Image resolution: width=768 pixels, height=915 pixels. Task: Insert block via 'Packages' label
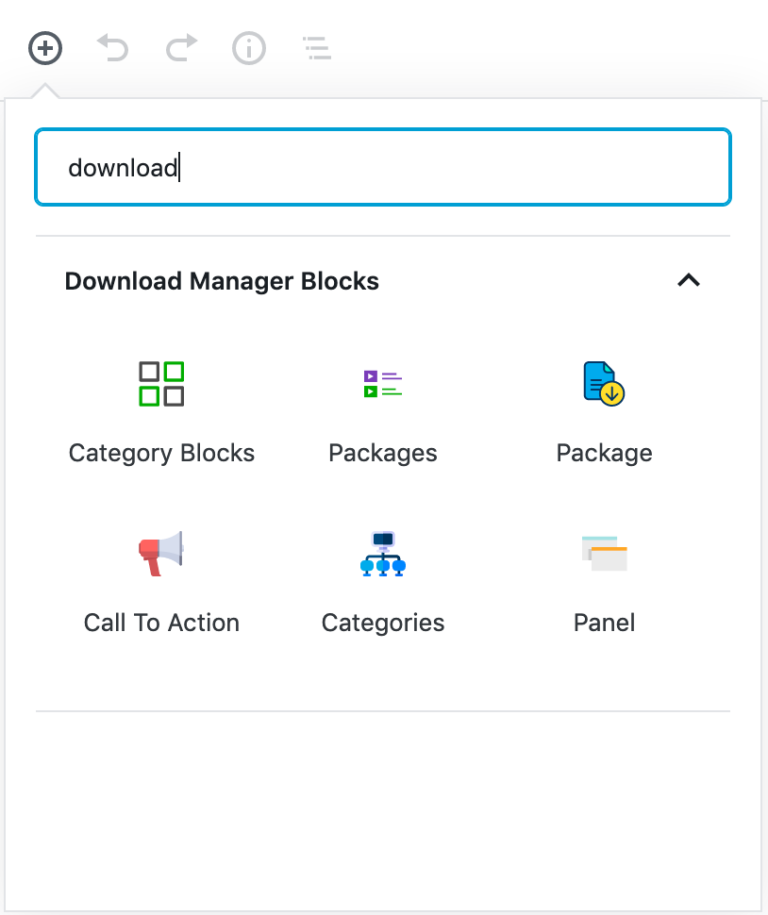click(x=383, y=453)
